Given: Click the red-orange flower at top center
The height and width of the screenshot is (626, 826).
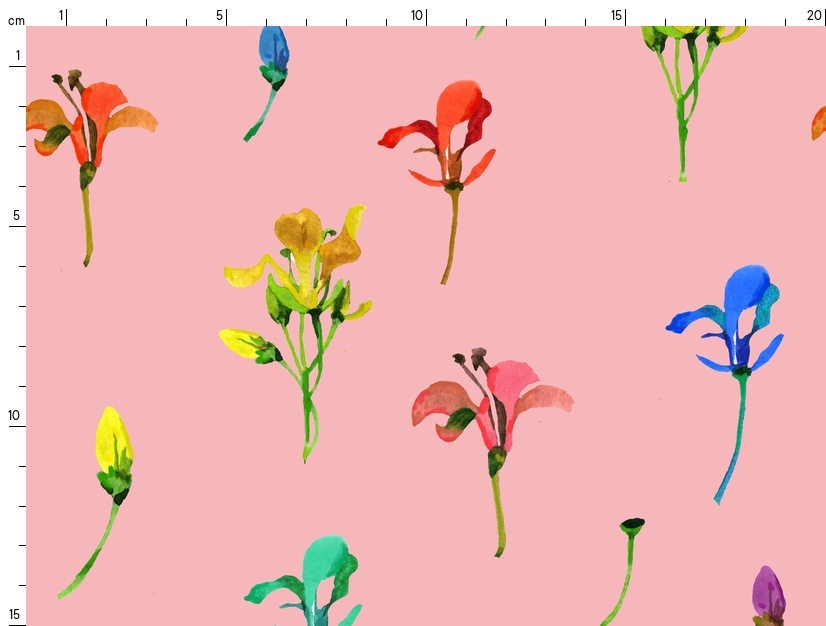Looking at the screenshot, I should pyautogui.click(x=450, y=135).
